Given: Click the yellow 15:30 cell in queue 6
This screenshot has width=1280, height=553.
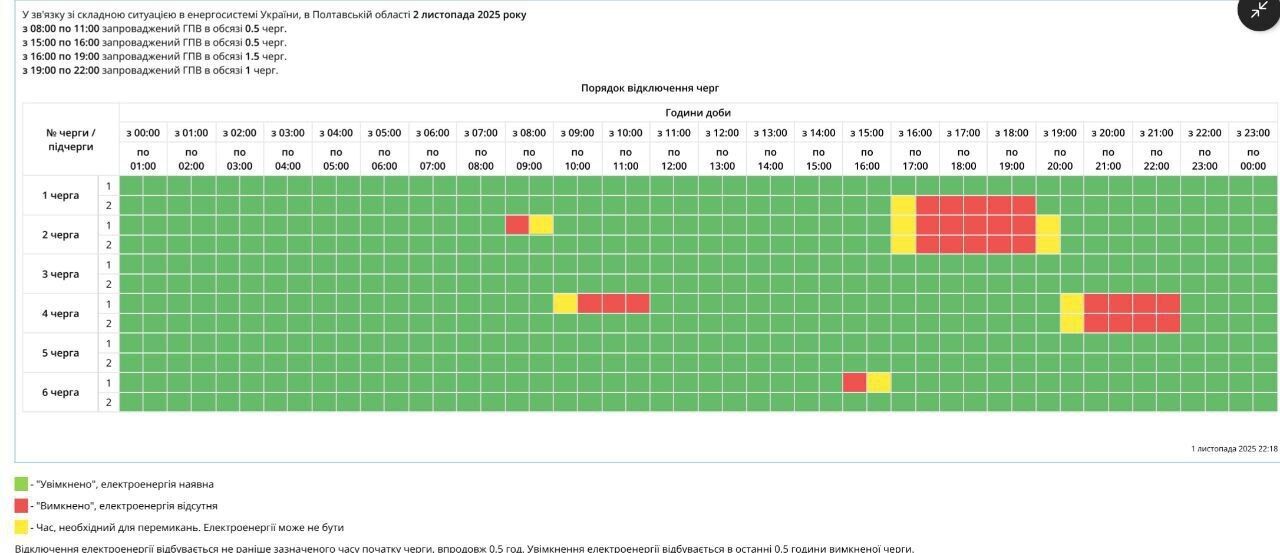Looking at the screenshot, I should [878, 382].
